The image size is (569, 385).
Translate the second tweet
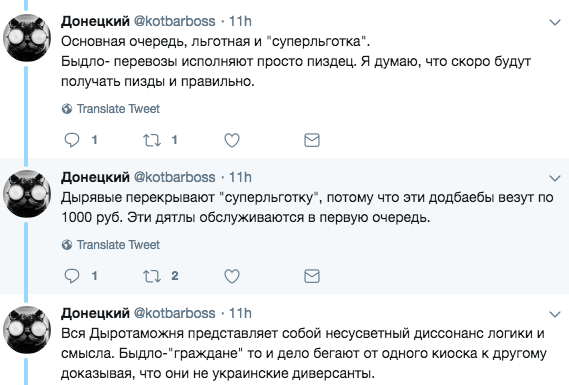pyautogui.click(x=111, y=245)
